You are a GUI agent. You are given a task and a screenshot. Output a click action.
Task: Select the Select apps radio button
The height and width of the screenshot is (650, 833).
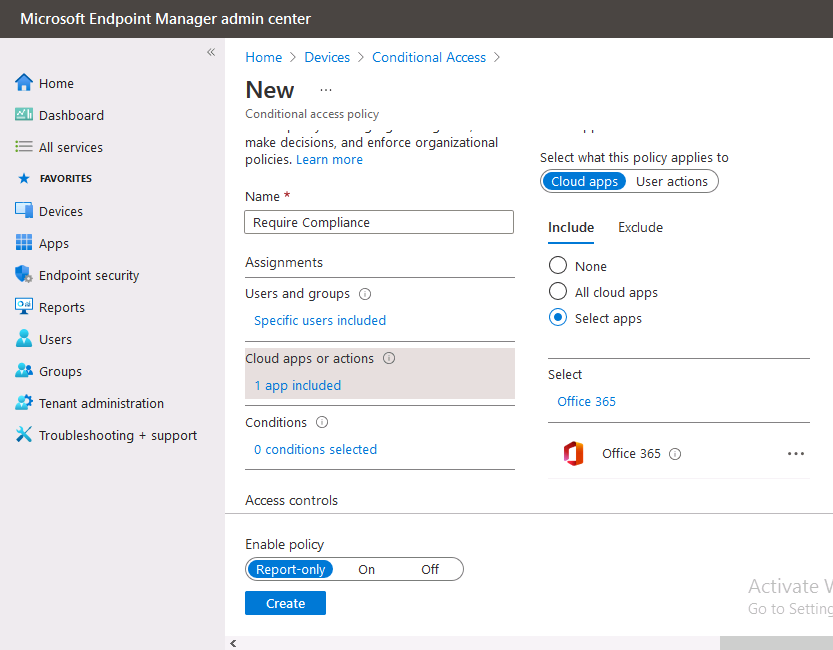[x=558, y=318]
